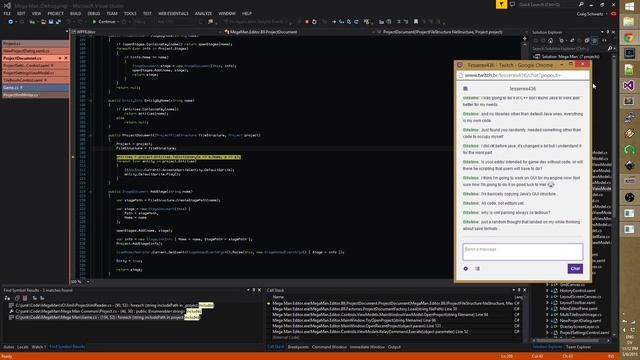640x360 pixels.
Task: Open the MegaMan.Editor.Bll.ProjectDocument class dropdown
Action: pos(300,32)
